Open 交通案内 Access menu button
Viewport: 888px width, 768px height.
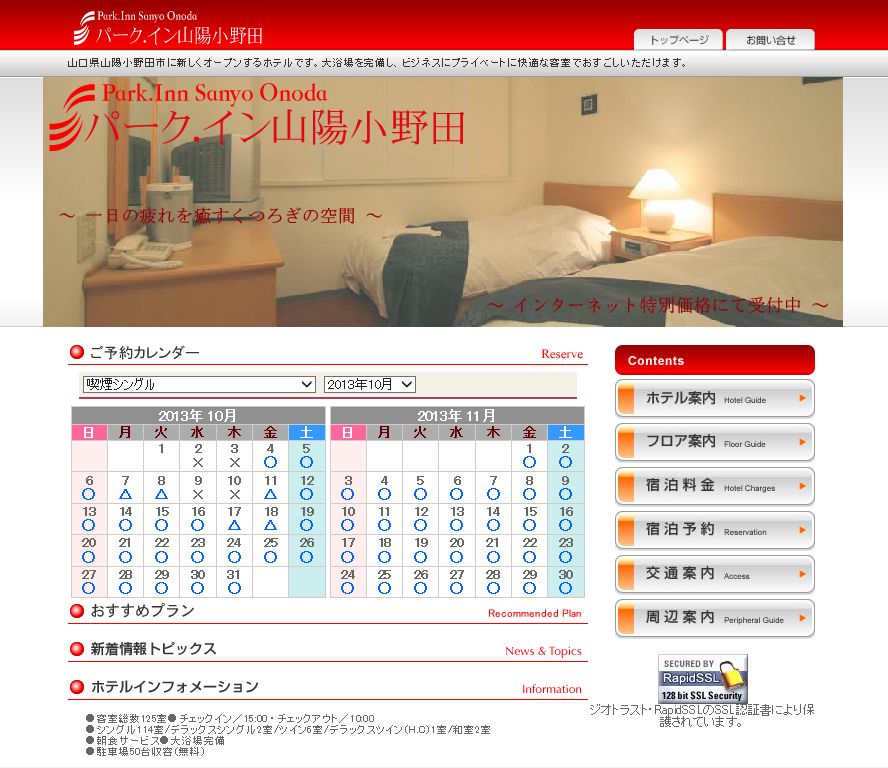[x=715, y=574]
